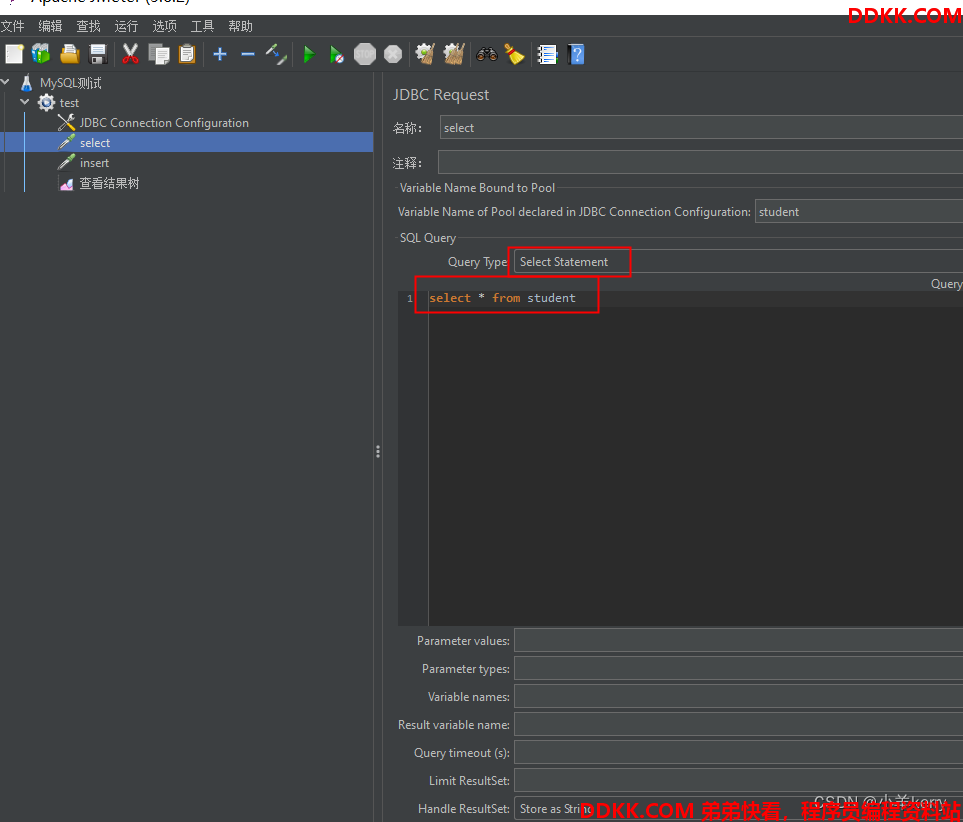
Task: Open the Query Type dropdown
Action: point(738,262)
